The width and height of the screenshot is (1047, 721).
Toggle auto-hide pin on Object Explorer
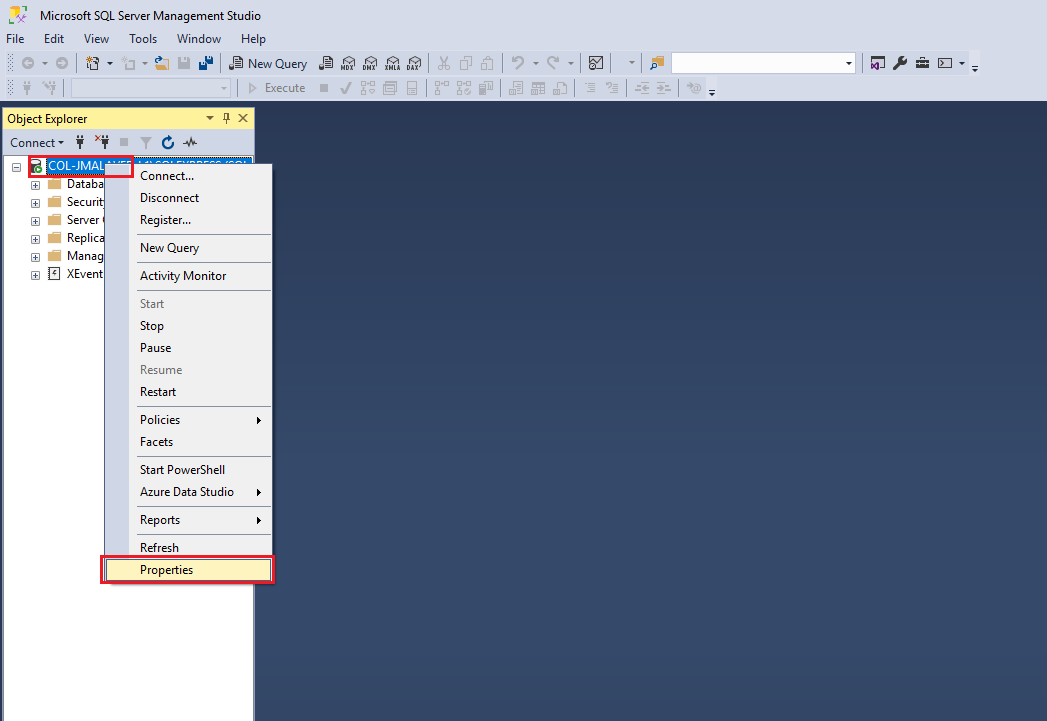coord(226,118)
